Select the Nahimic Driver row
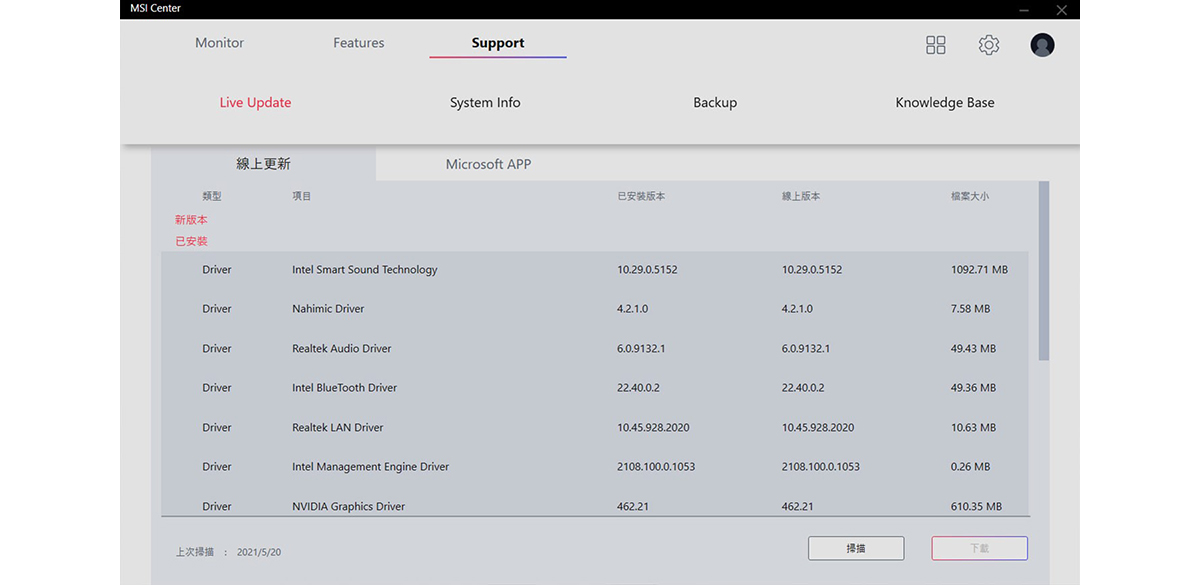Screen dimensions: 1200x585 pyautogui.click(x=595, y=309)
